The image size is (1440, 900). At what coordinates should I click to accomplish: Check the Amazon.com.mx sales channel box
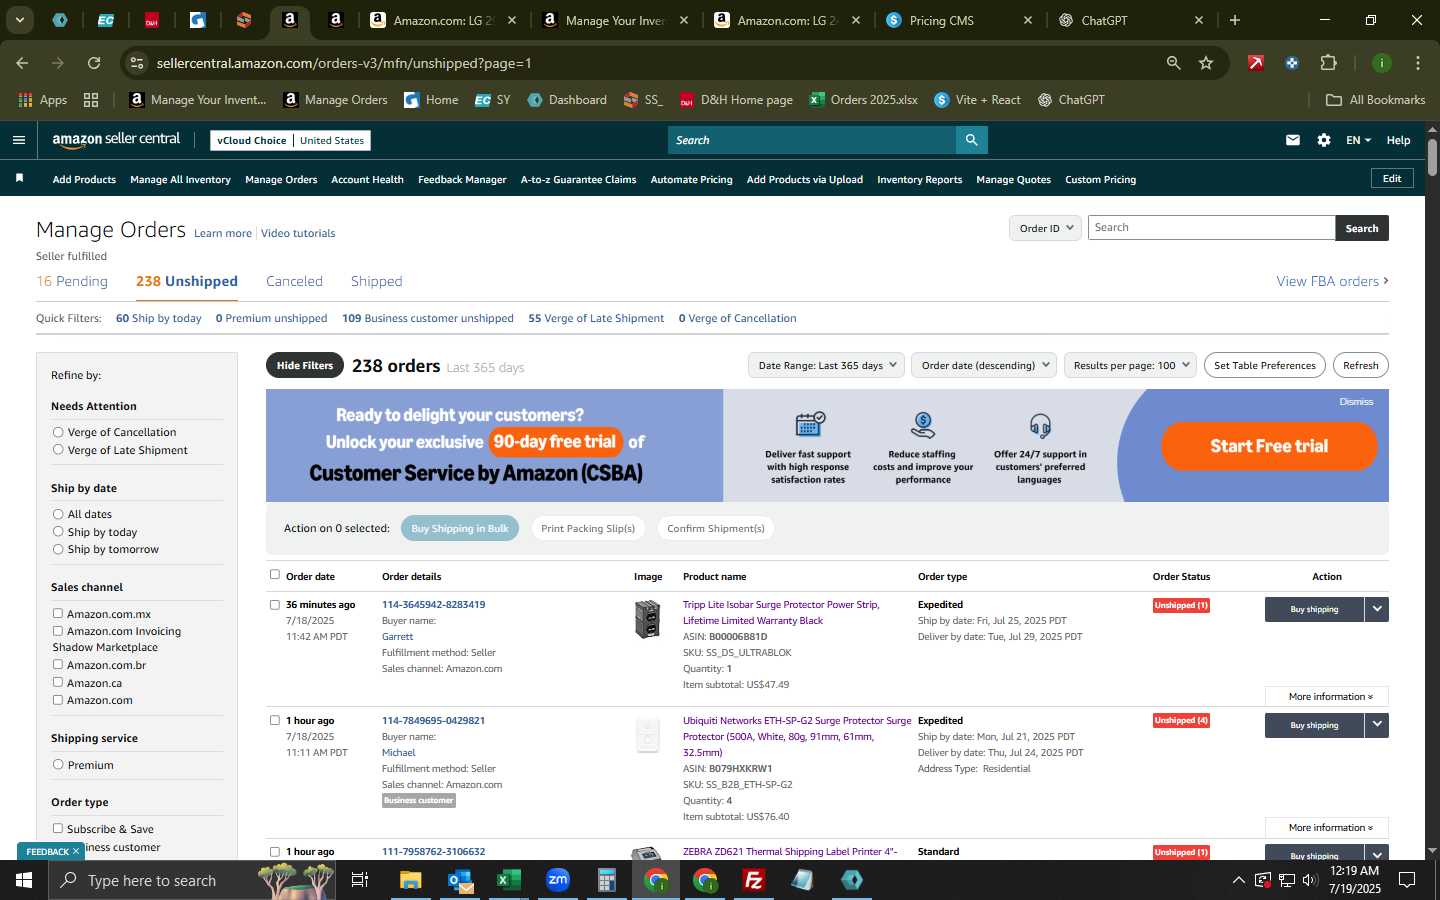pyautogui.click(x=58, y=613)
